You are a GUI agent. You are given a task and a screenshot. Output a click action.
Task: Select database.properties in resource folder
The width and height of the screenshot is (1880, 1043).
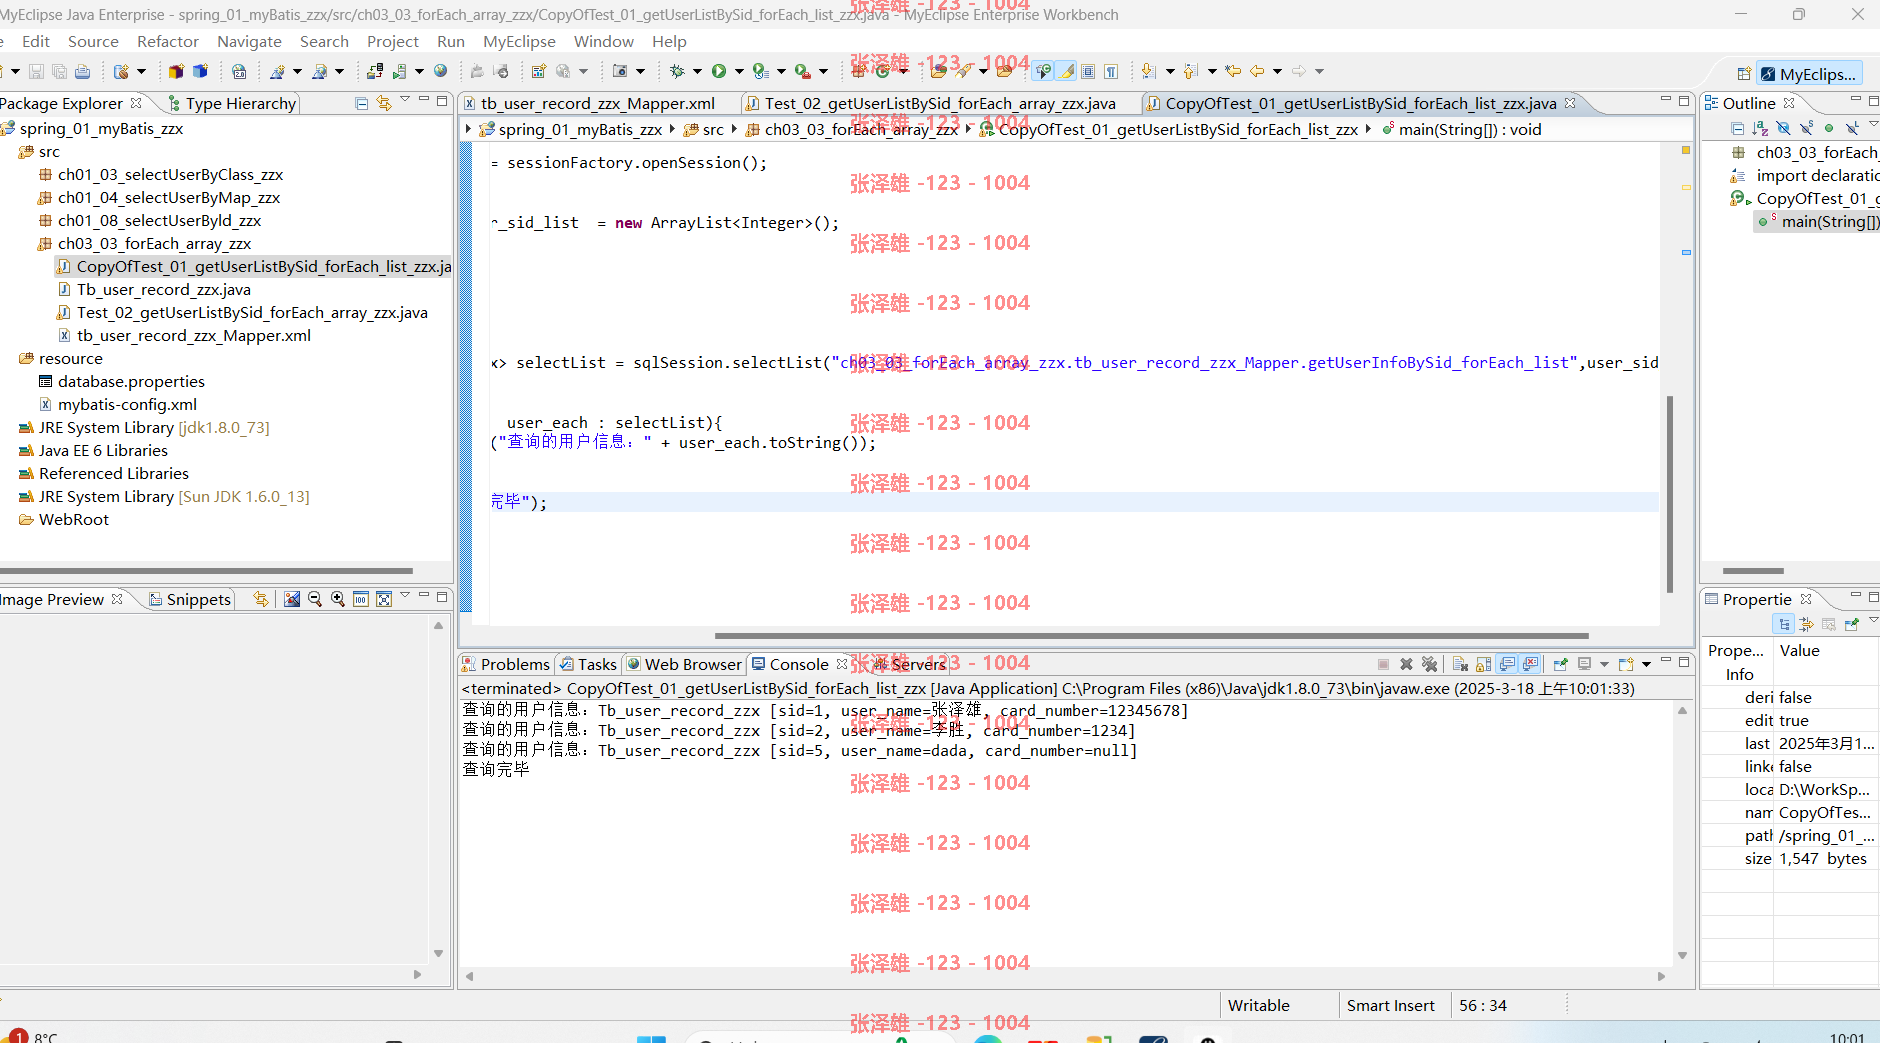131,381
